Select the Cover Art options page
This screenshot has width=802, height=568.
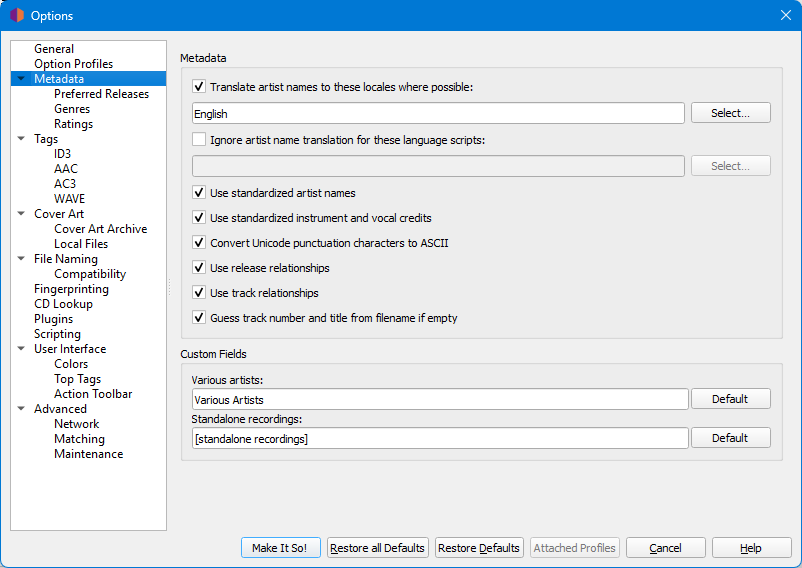(59, 214)
